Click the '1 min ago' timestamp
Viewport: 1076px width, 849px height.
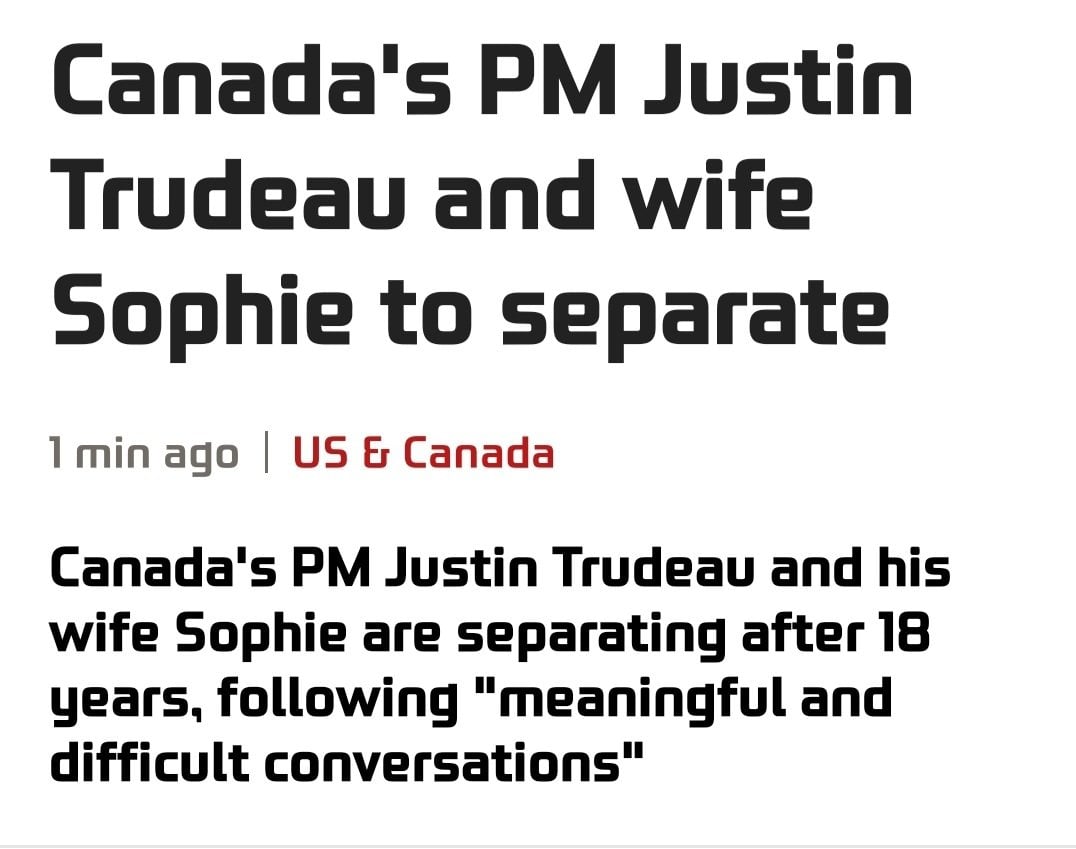click(x=144, y=454)
